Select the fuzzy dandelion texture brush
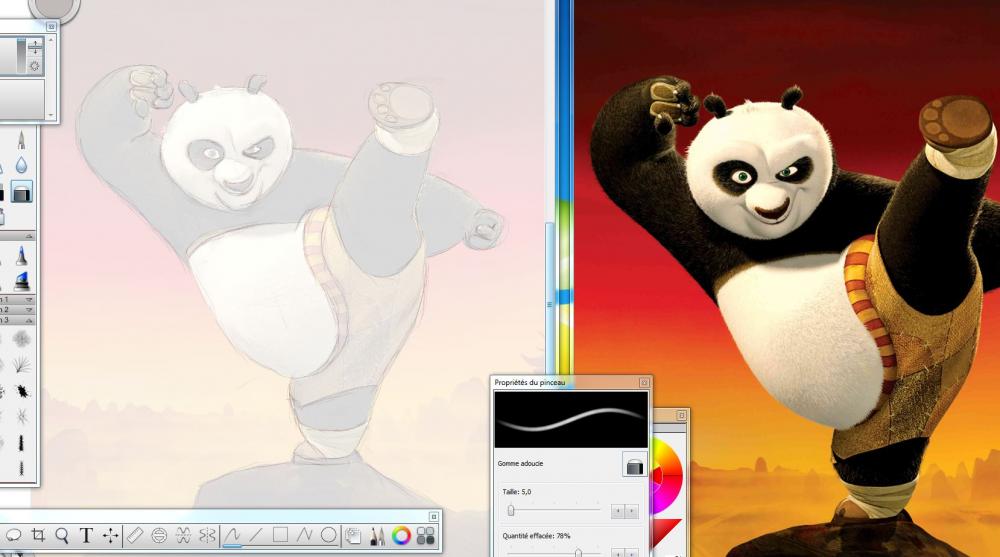This screenshot has width=1000, height=557. pos(21,338)
